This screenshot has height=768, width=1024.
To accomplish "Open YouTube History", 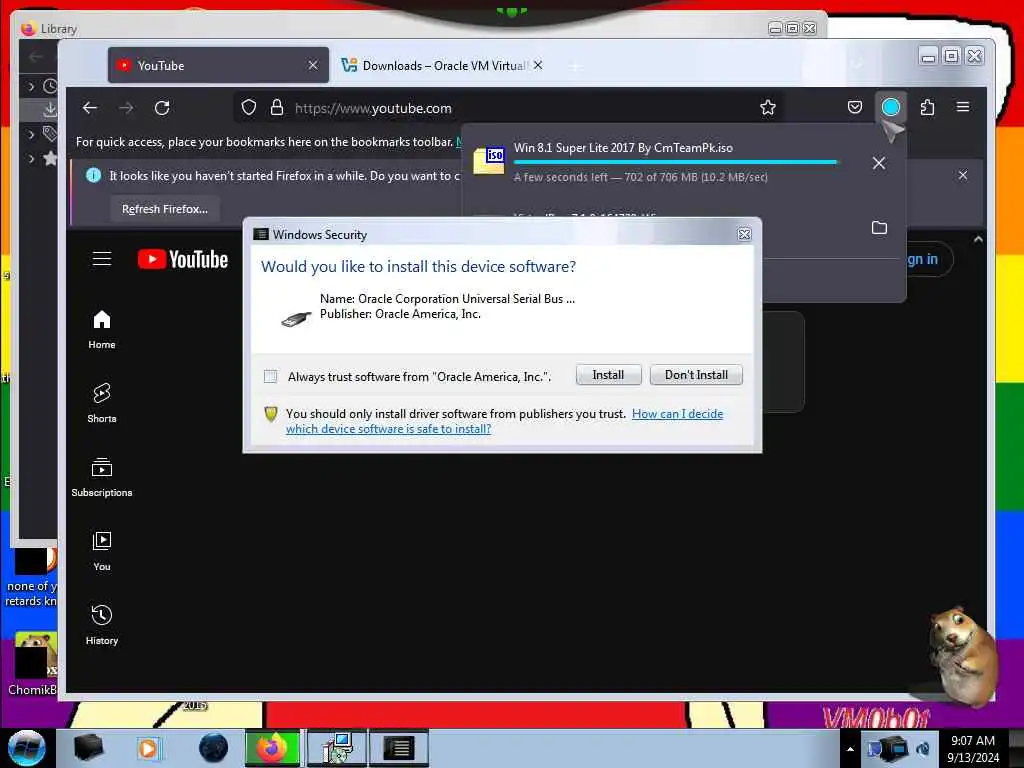I will [x=102, y=626].
